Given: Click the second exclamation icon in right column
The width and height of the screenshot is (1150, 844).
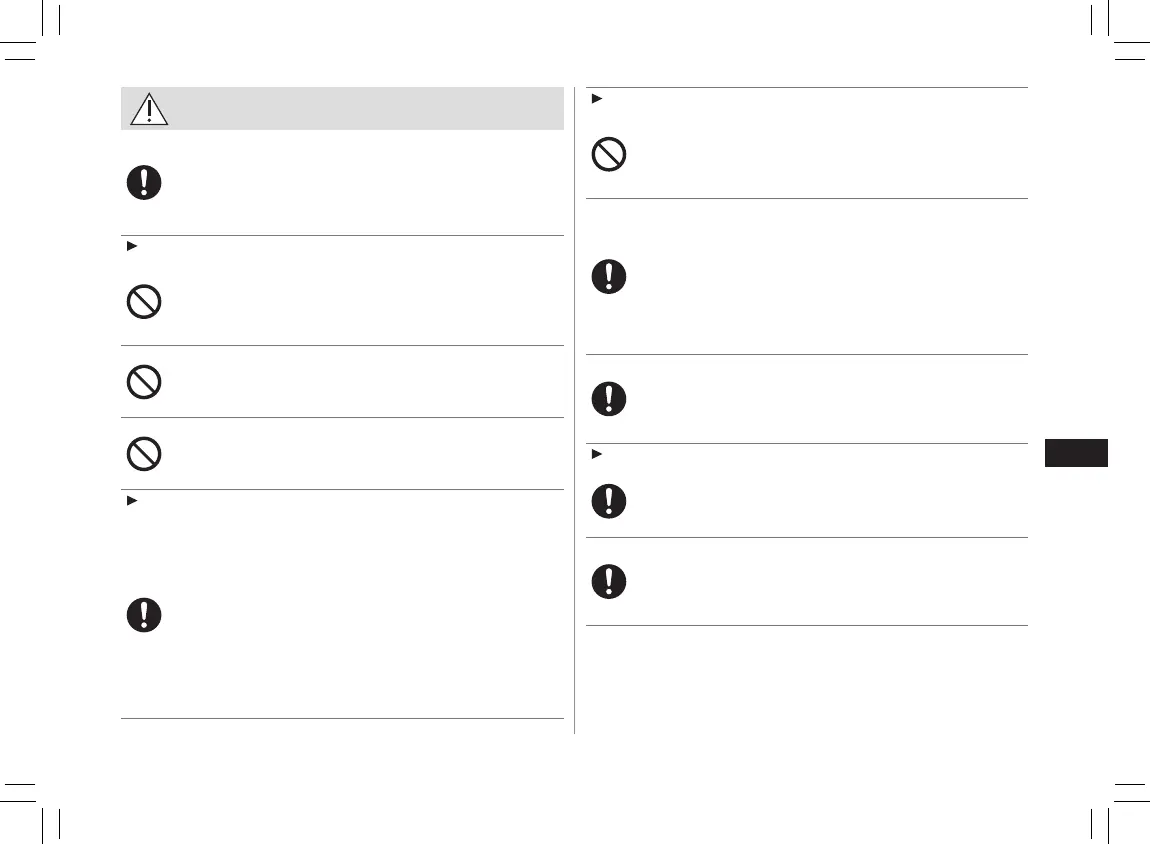Looking at the screenshot, I should click(x=609, y=399).
